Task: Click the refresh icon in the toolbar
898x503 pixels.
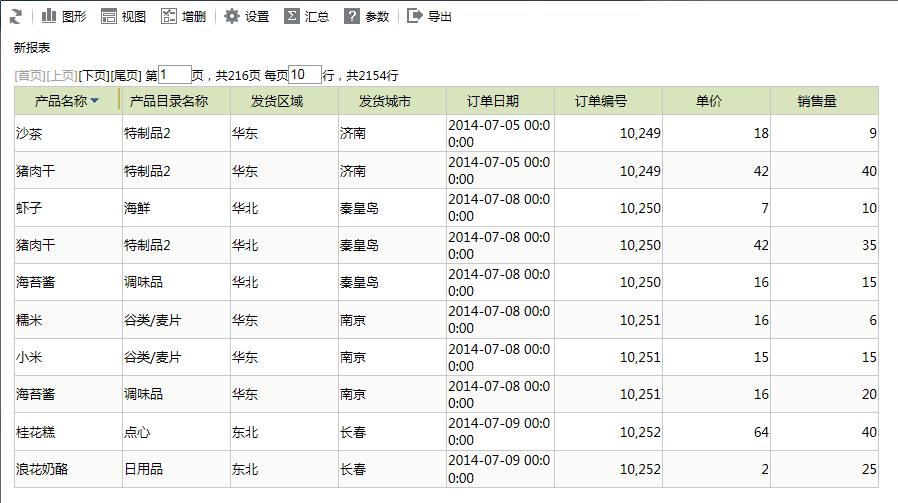Action: tap(16, 17)
